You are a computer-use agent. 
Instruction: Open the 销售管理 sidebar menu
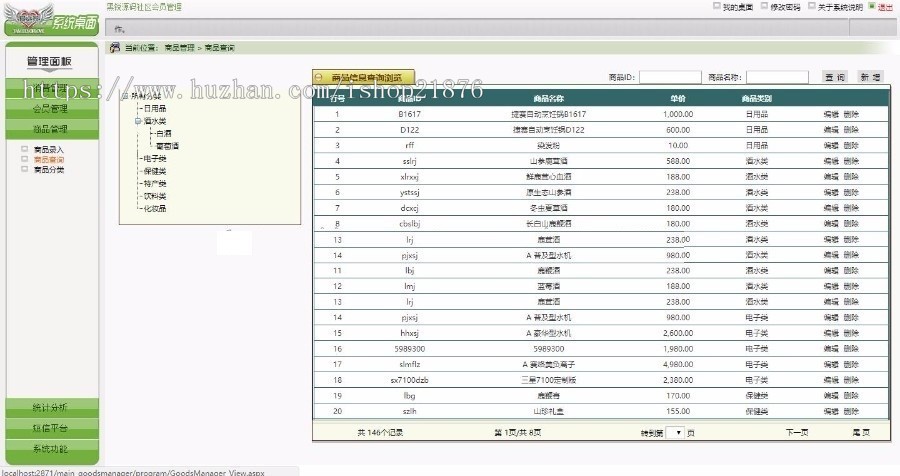point(52,87)
